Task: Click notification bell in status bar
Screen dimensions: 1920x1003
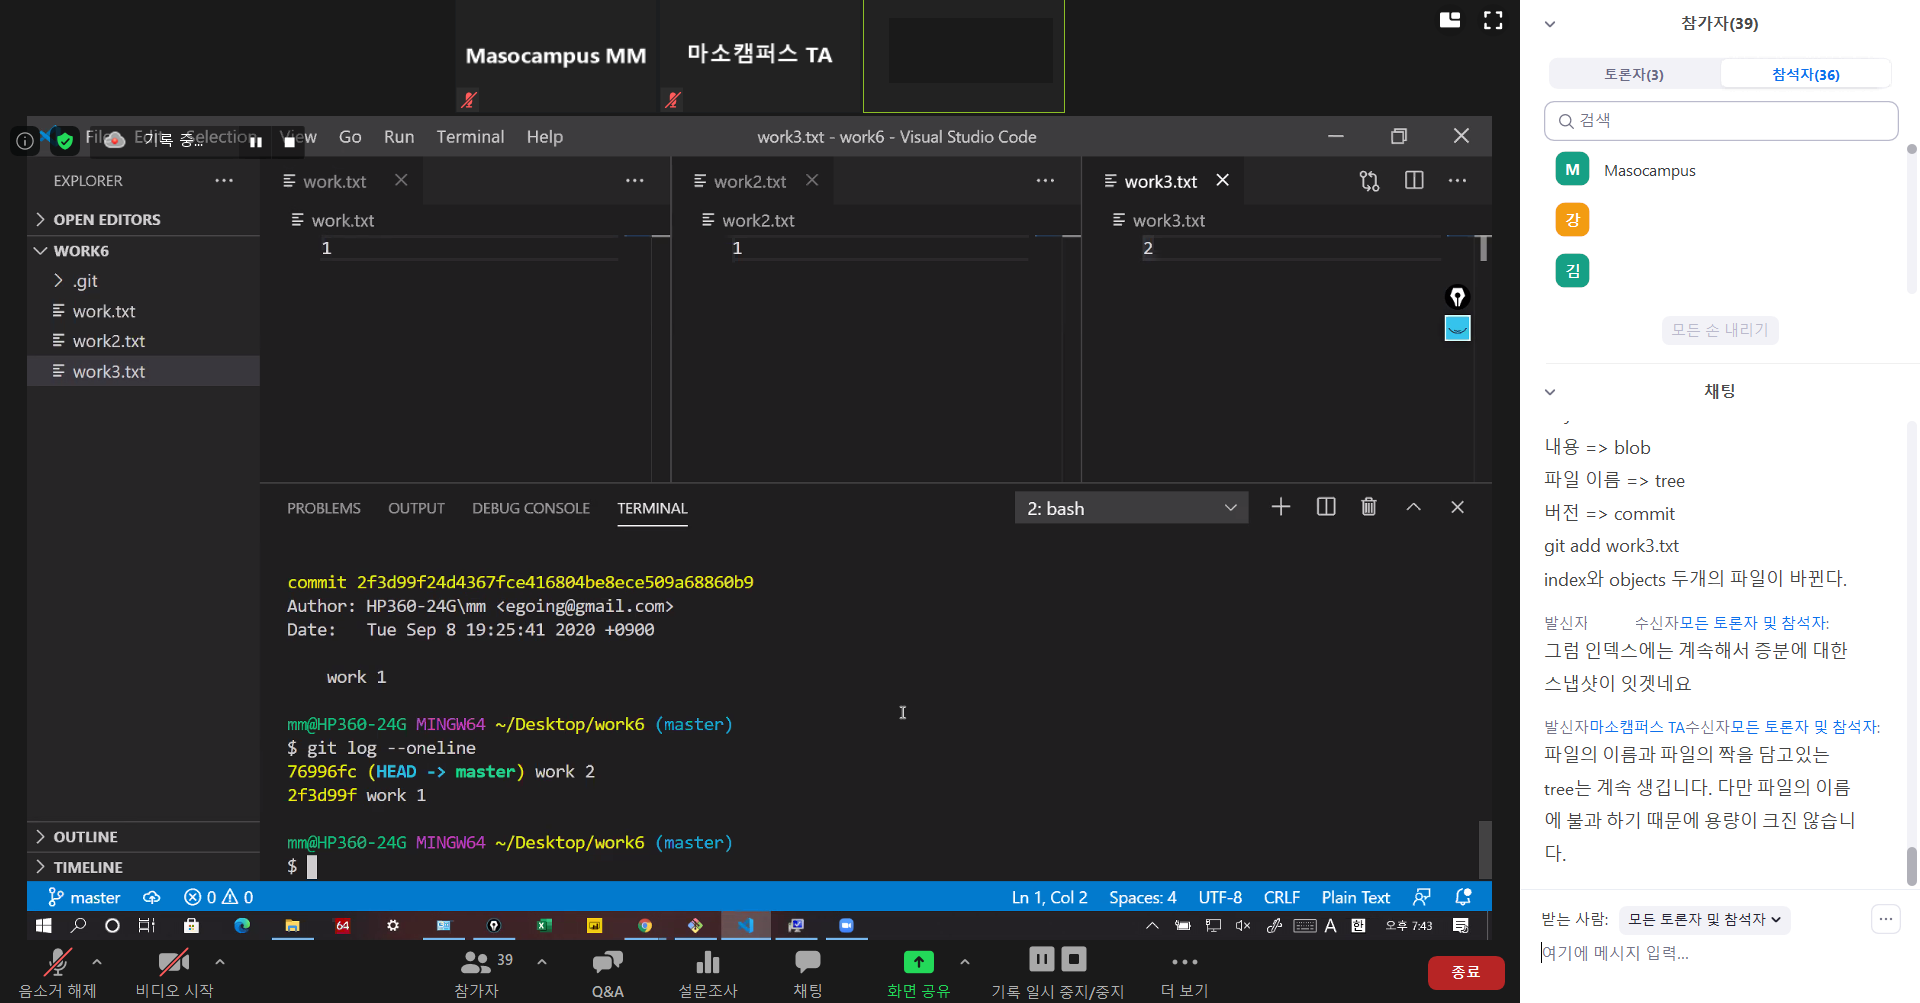Action: click(1463, 897)
